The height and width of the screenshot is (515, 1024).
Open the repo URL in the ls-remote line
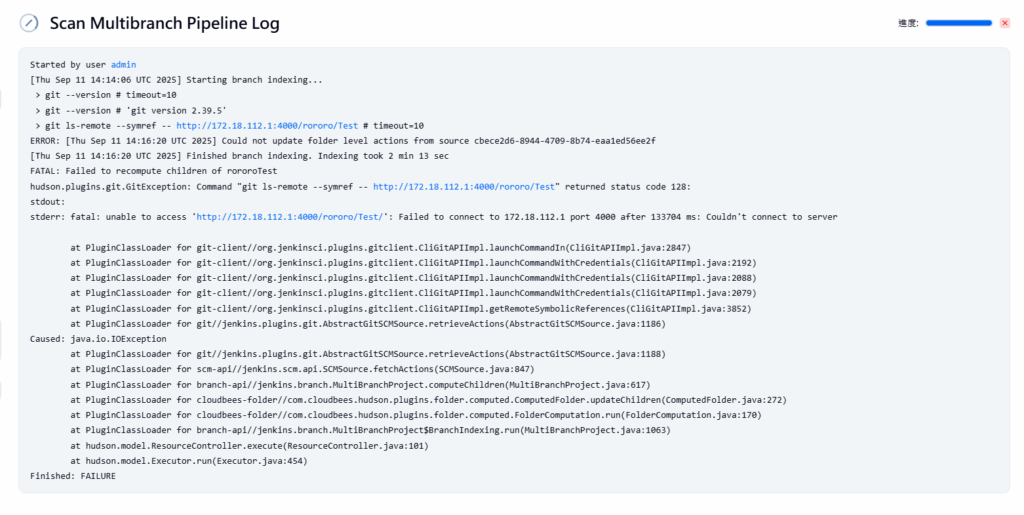266,126
